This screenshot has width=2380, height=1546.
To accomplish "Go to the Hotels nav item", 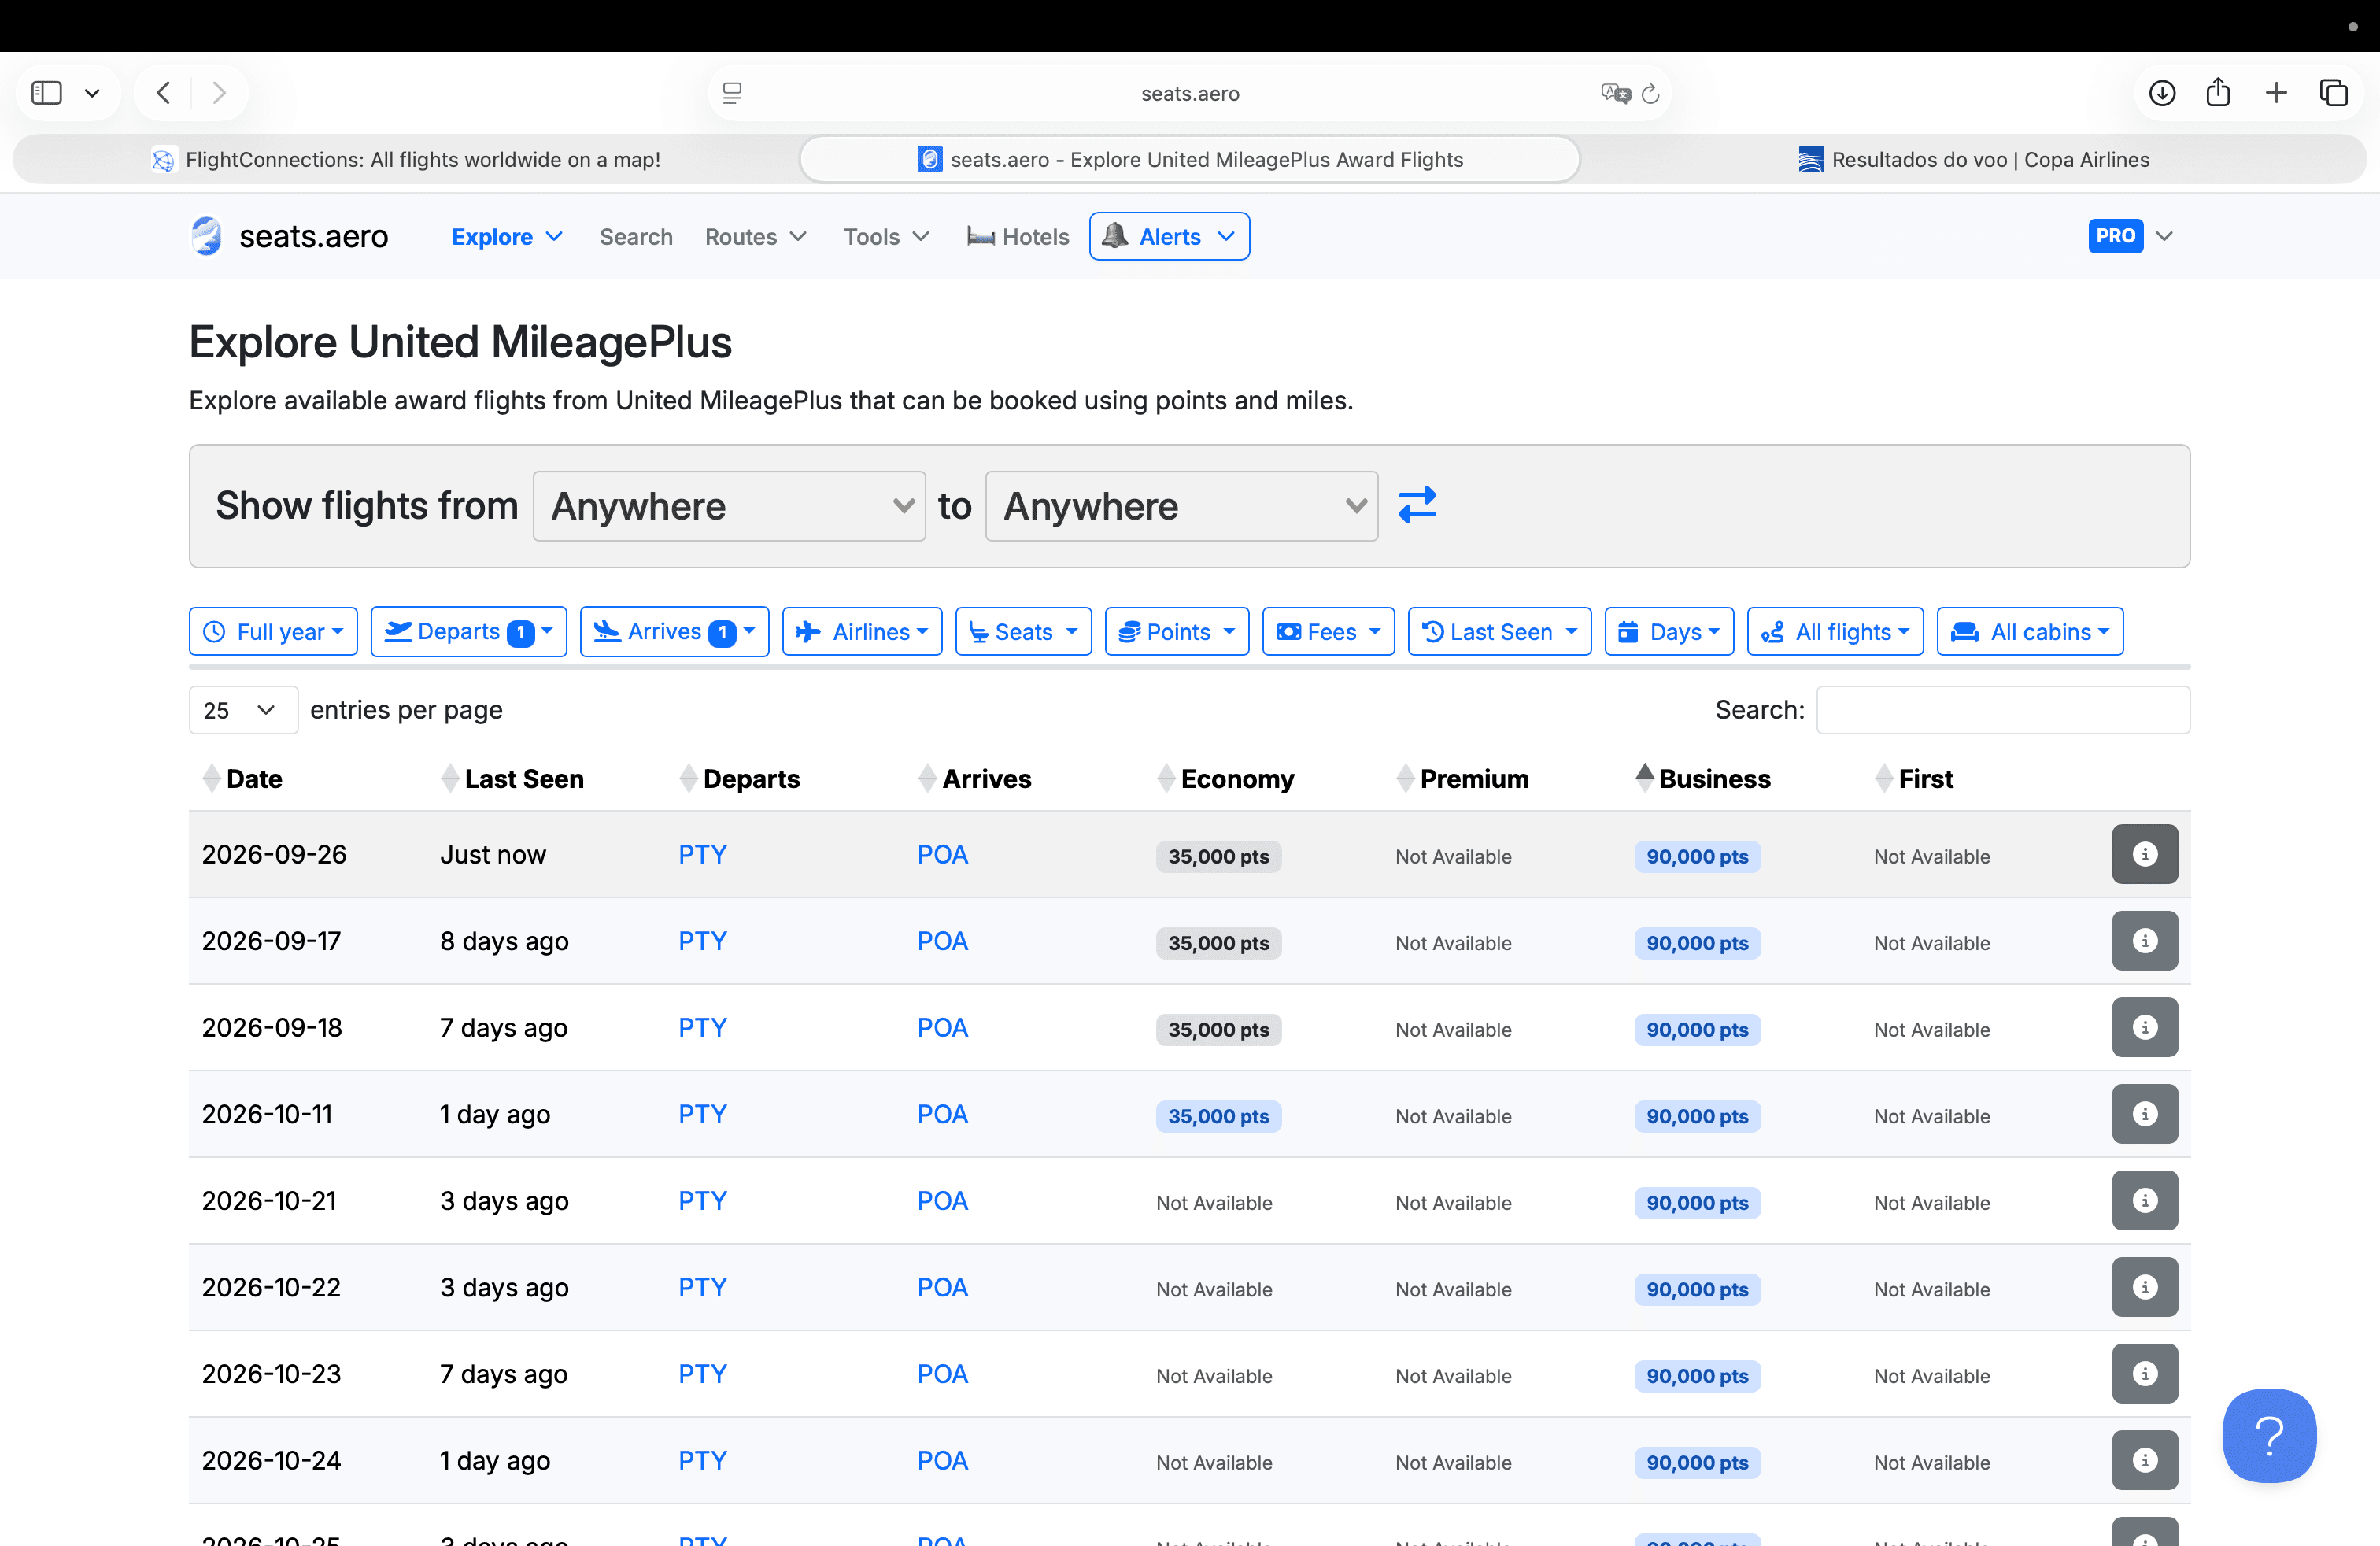I will pyautogui.click(x=1018, y=237).
